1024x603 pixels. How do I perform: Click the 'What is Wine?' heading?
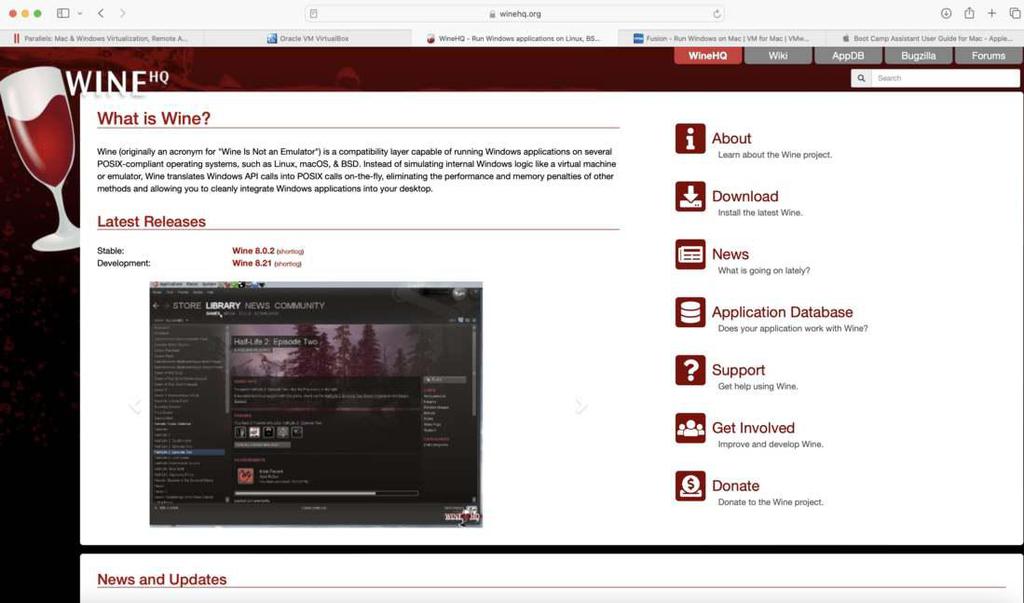[x=153, y=119]
